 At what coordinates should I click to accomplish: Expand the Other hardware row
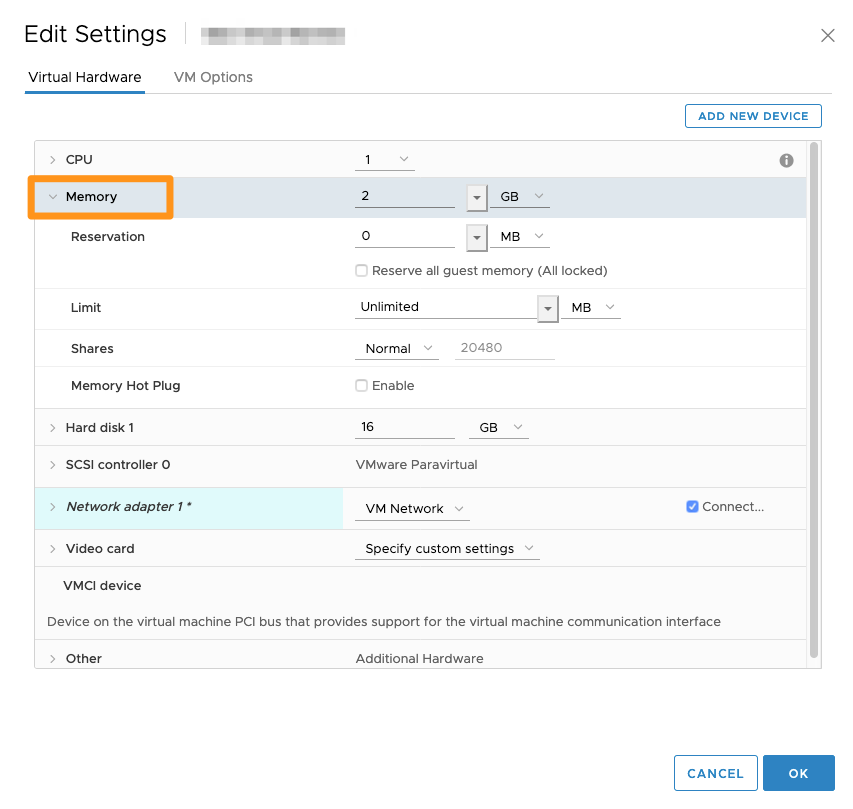coord(53,659)
